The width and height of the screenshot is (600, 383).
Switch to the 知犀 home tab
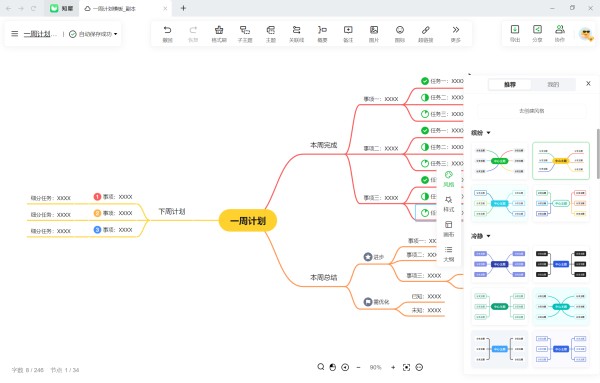click(62, 8)
